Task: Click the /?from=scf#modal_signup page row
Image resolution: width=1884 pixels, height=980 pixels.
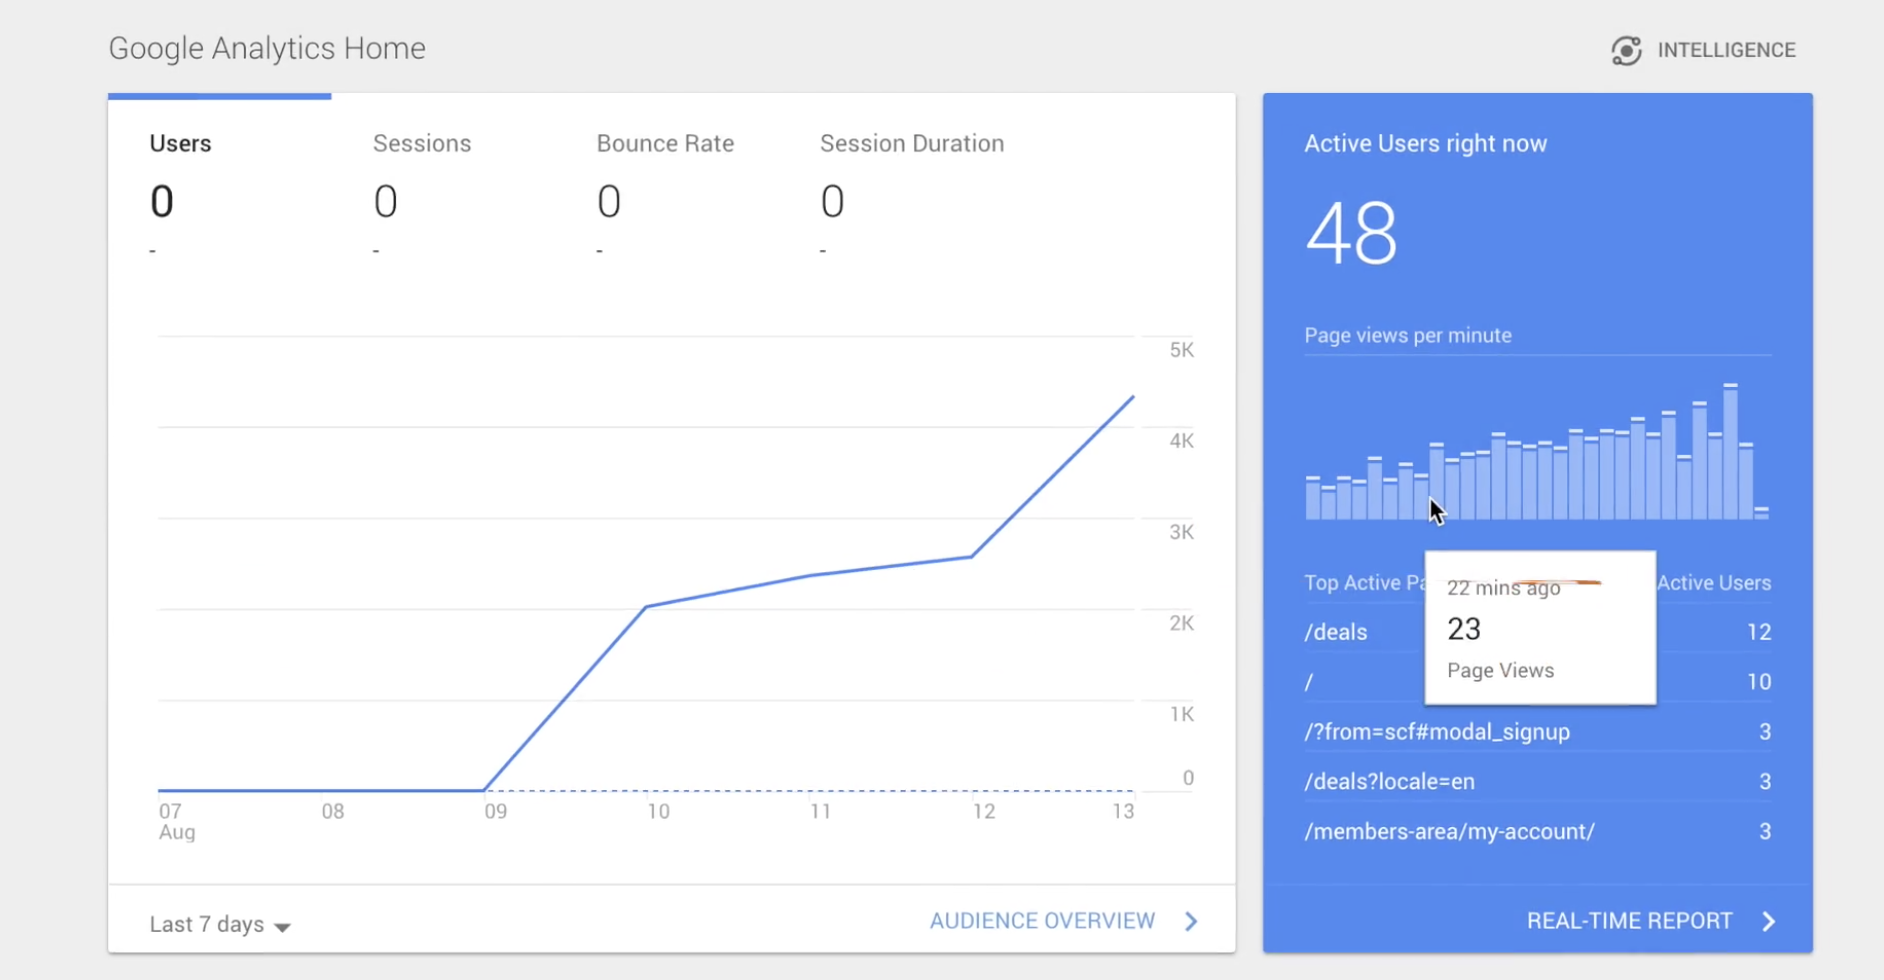Action: 1537,732
